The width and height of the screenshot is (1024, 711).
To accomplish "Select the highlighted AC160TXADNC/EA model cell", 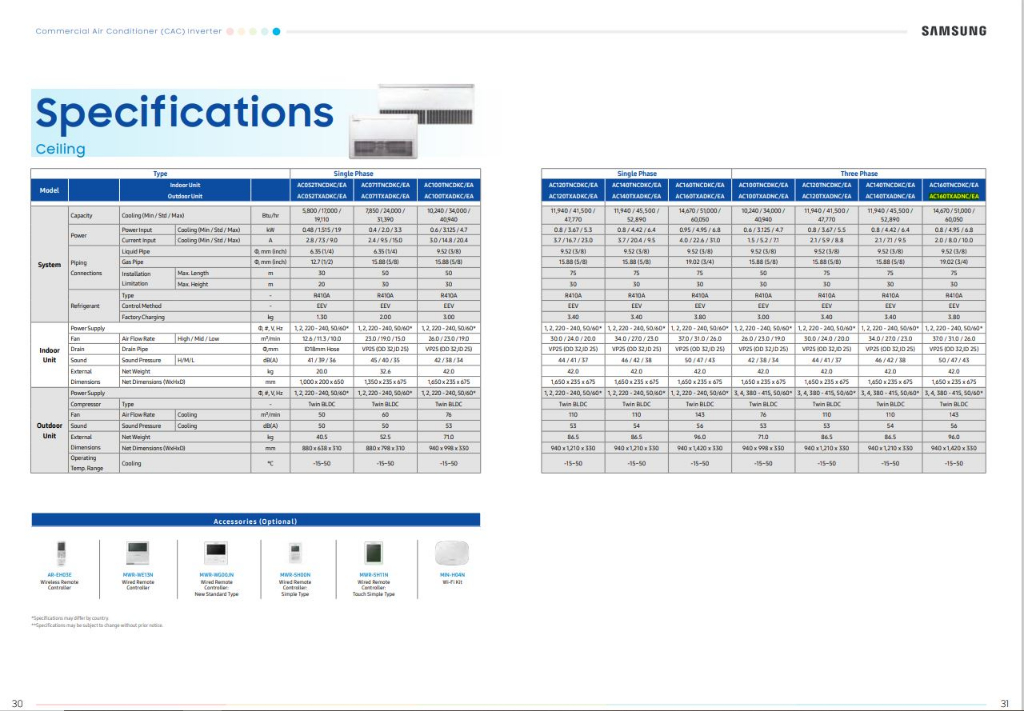I will pos(953,196).
